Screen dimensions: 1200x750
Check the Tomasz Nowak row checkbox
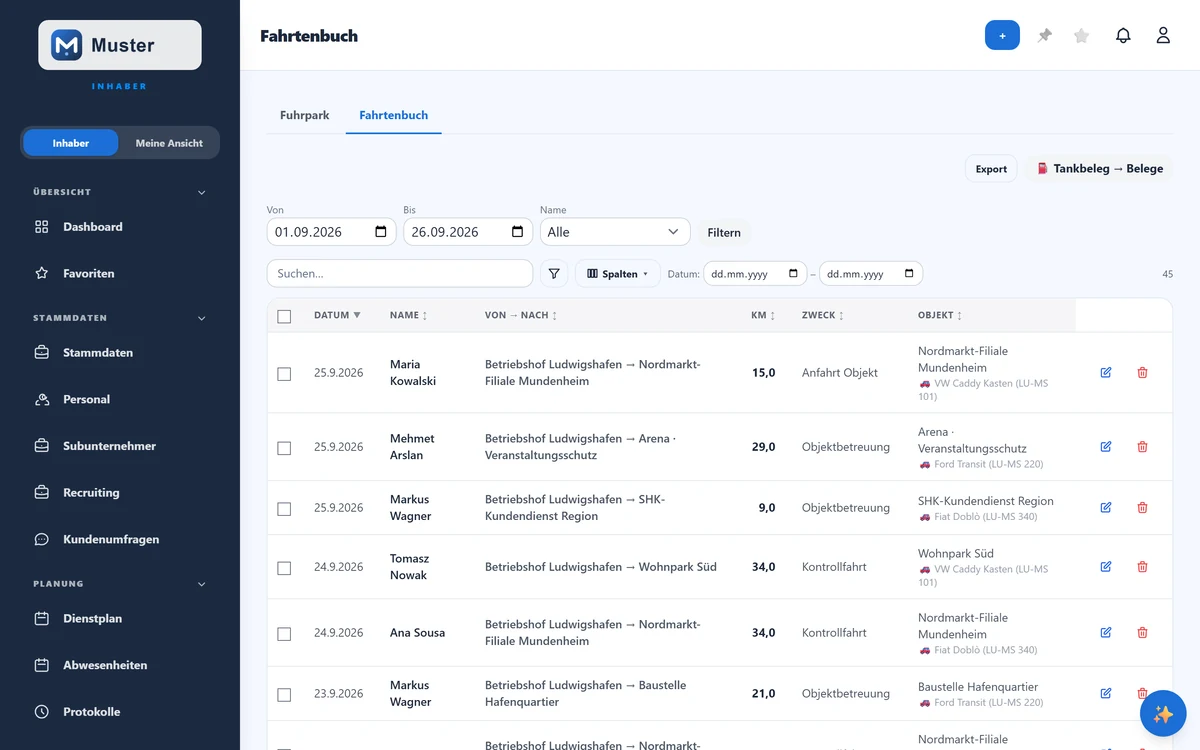coord(284,568)
